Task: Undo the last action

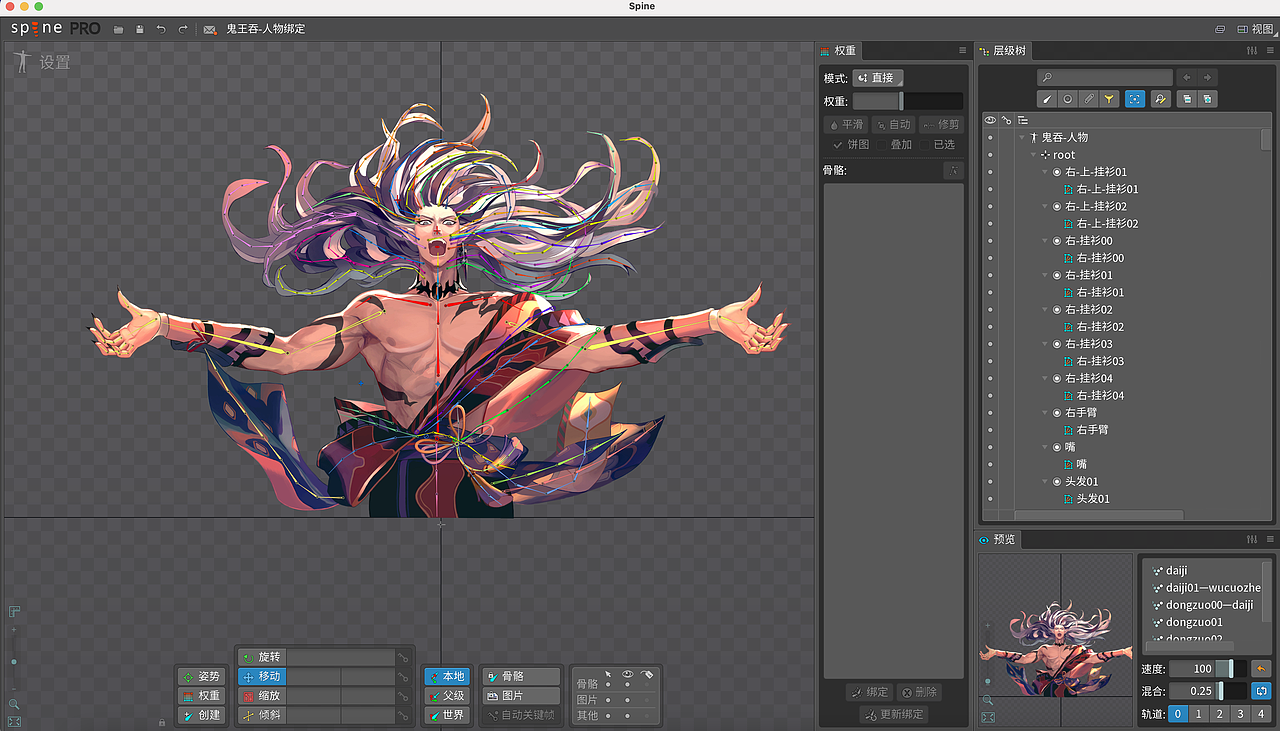Action: (x=161, y=30)
